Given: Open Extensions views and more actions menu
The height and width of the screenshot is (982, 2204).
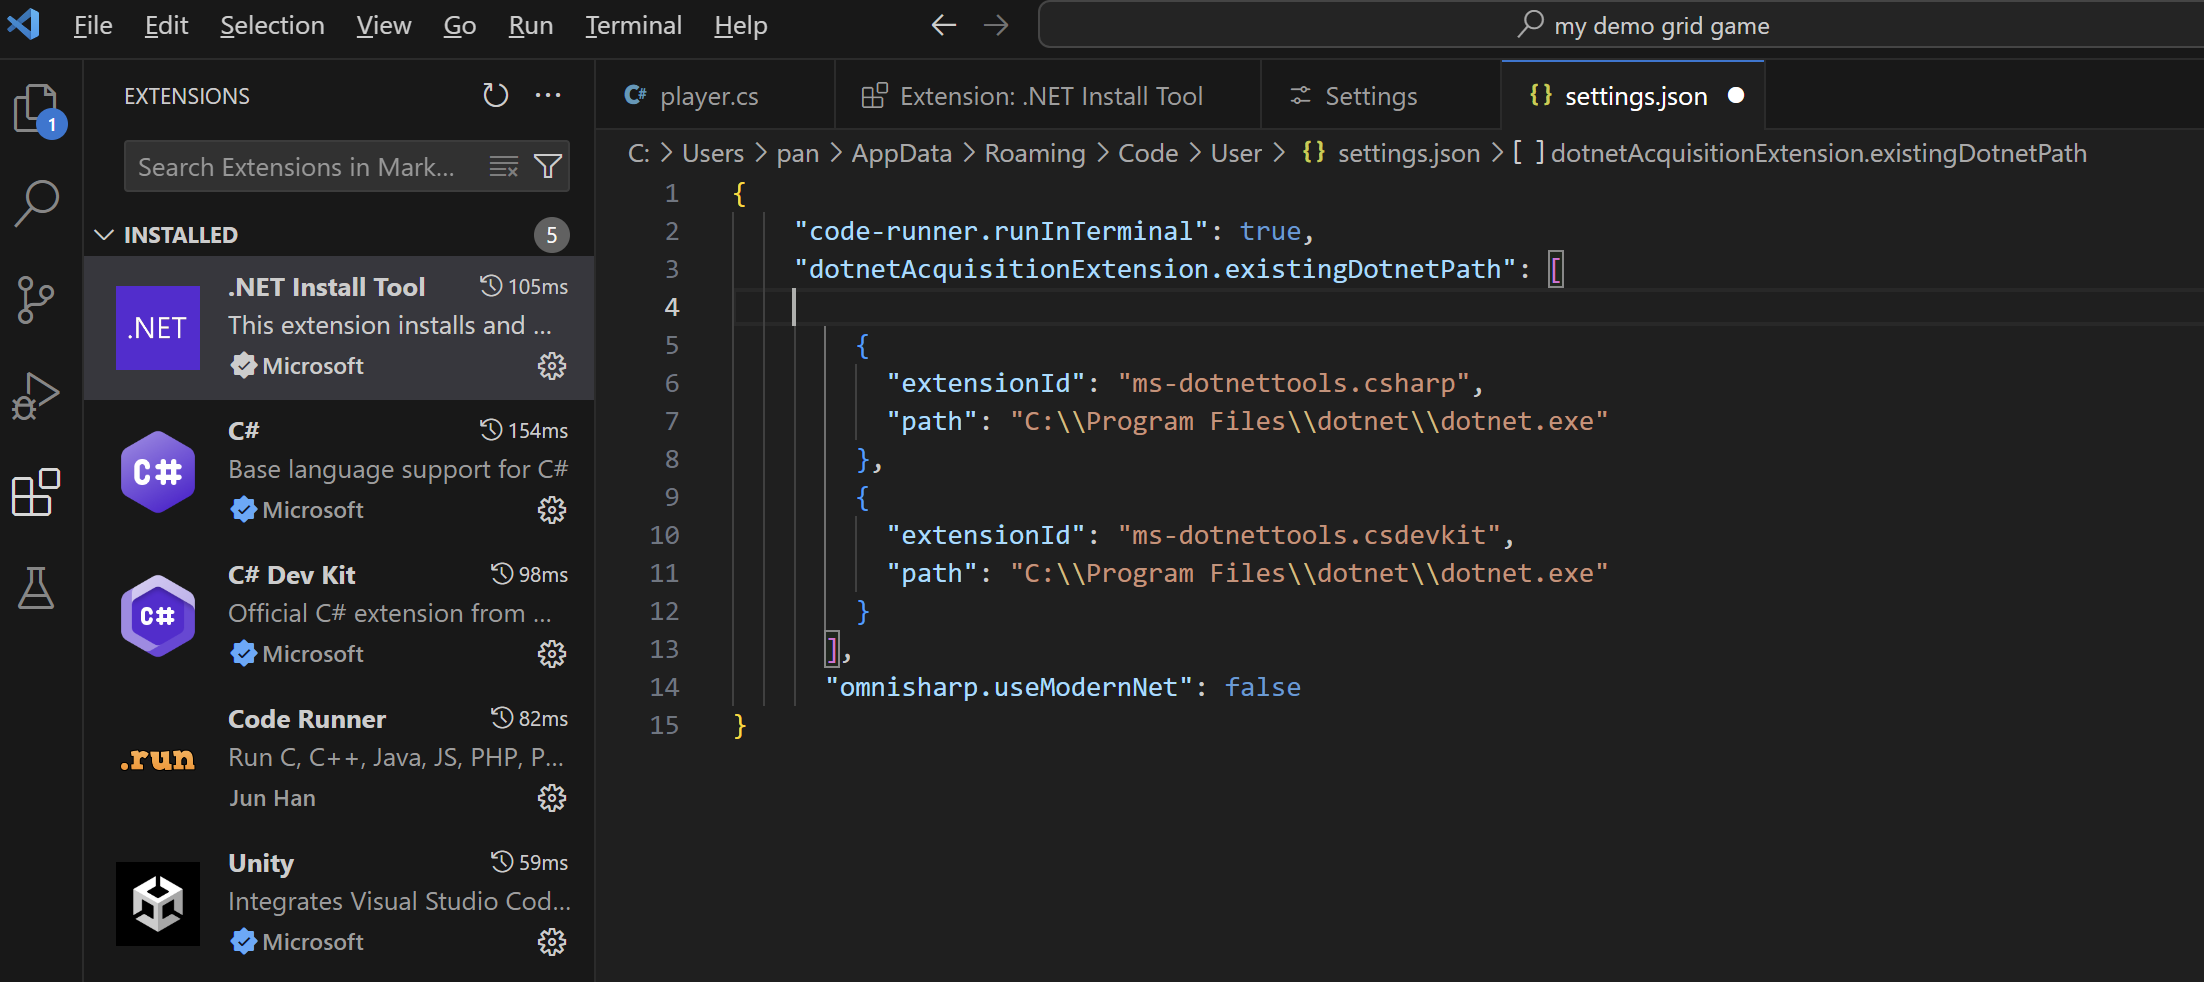Looking at the screenshot, I should pyautogui.click(x=548, y=96).
